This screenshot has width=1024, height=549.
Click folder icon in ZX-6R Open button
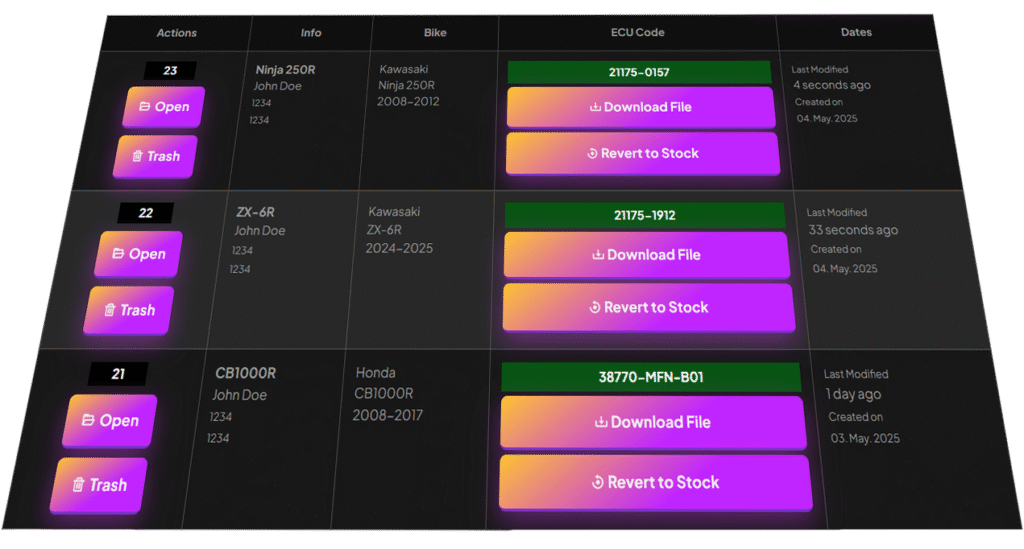point(118,254)
